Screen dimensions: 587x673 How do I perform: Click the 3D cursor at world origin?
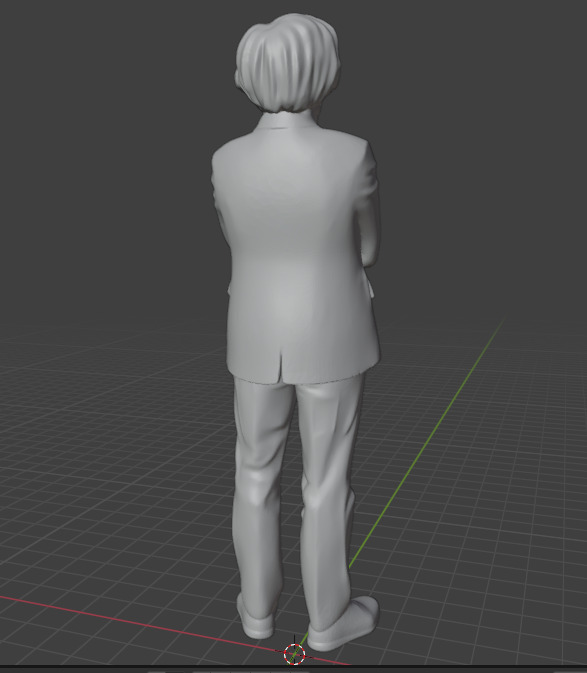[294, 654]
